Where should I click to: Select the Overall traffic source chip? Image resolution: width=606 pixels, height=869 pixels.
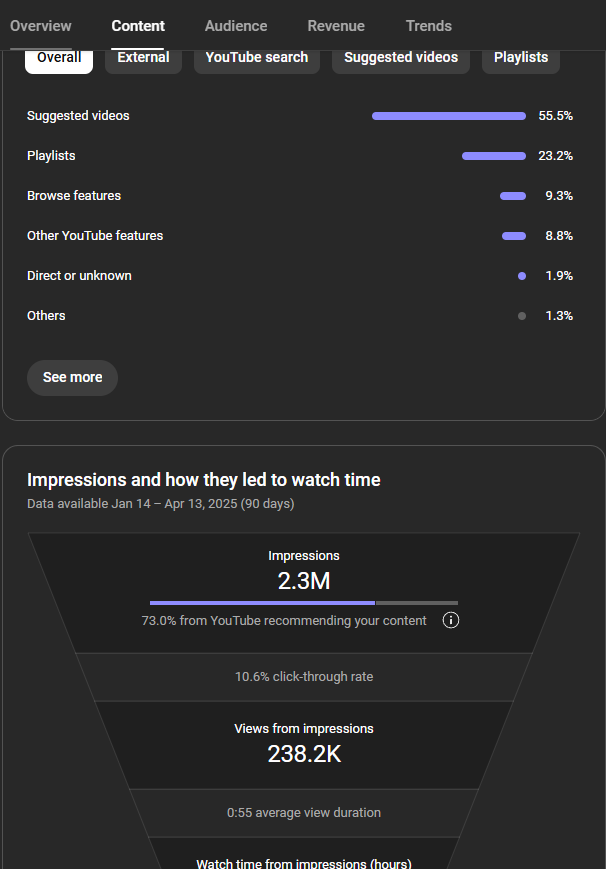pos(59,59)
